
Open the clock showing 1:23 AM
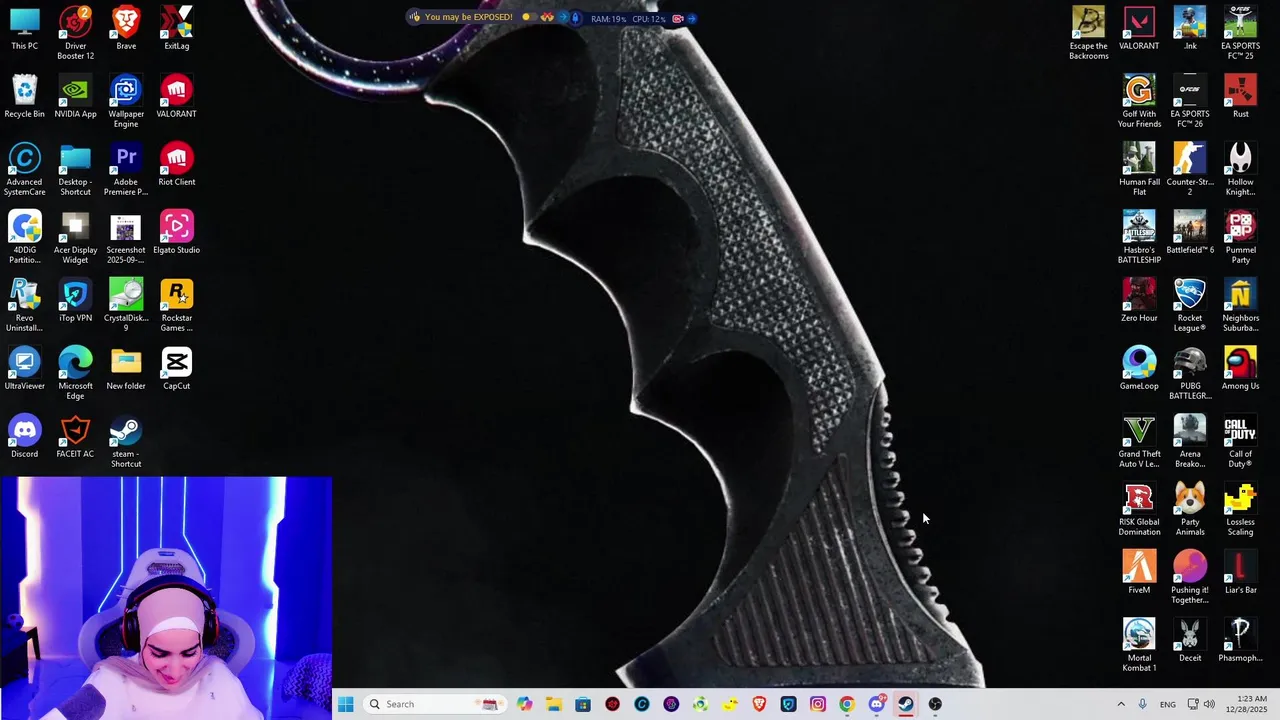click(x=1251, y=704)
